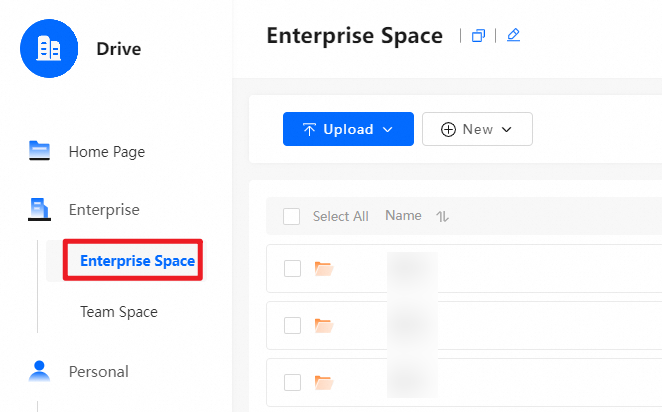Expand the Upload dropdown button
The height and width of the screenshot is (412, 662).
[x=348, y=129]
